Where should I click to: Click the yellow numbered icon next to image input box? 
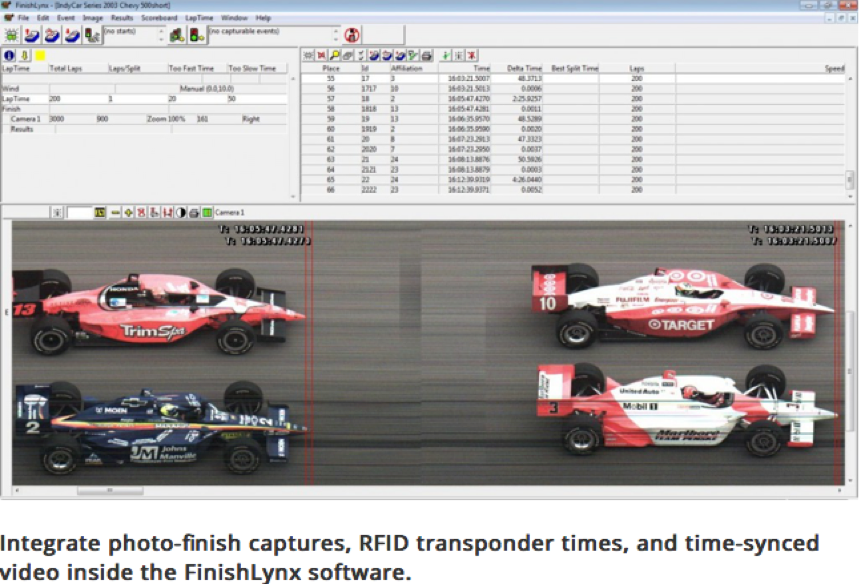tap(100, 212)
